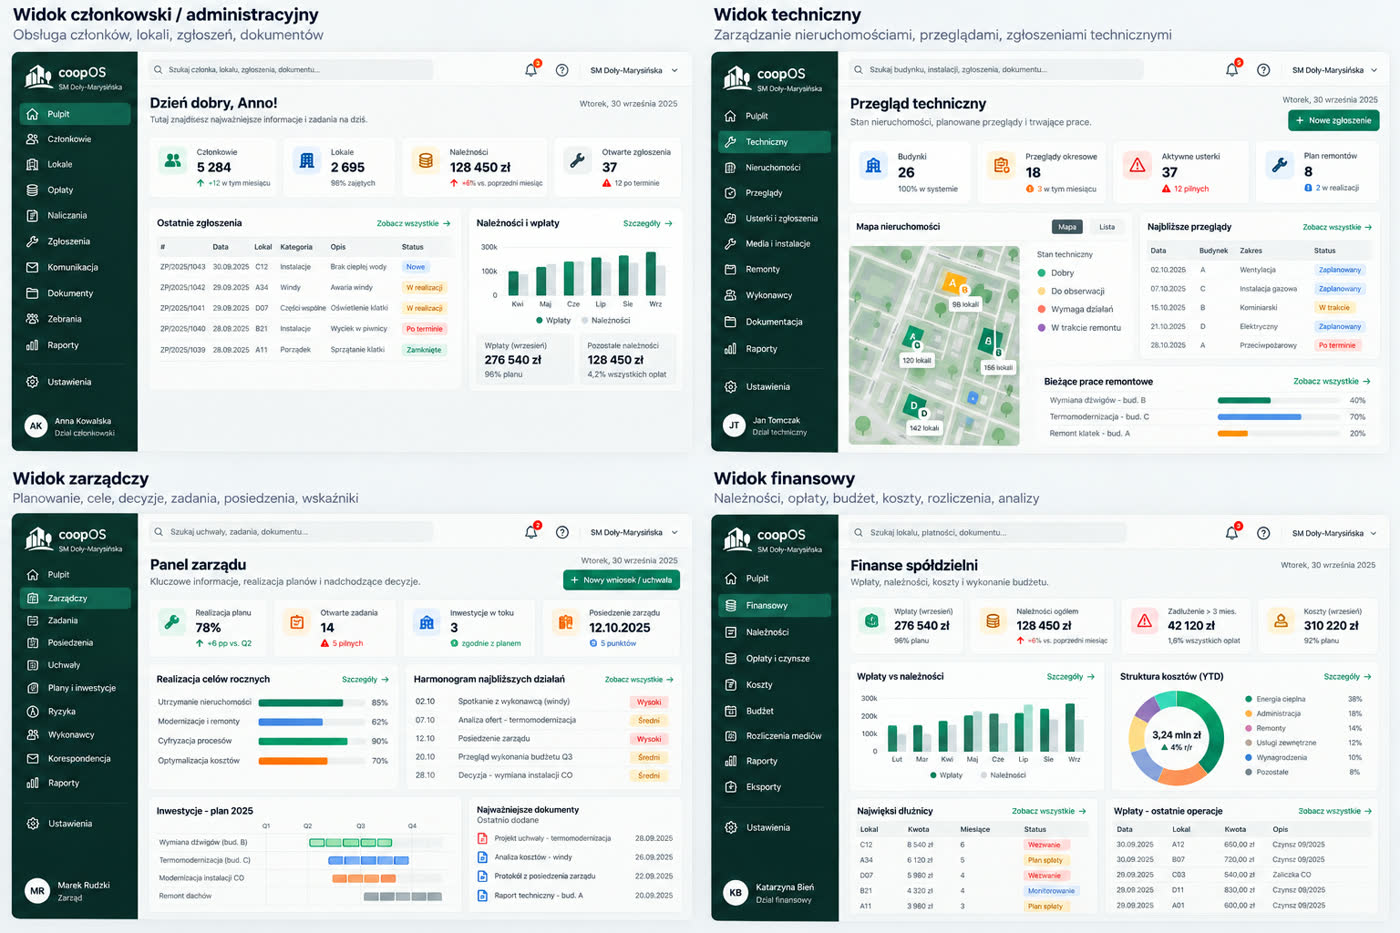Click the warning icon on Aktywne usterki card
Viewport: 1400px width, 933px height.
[1137, 166]
